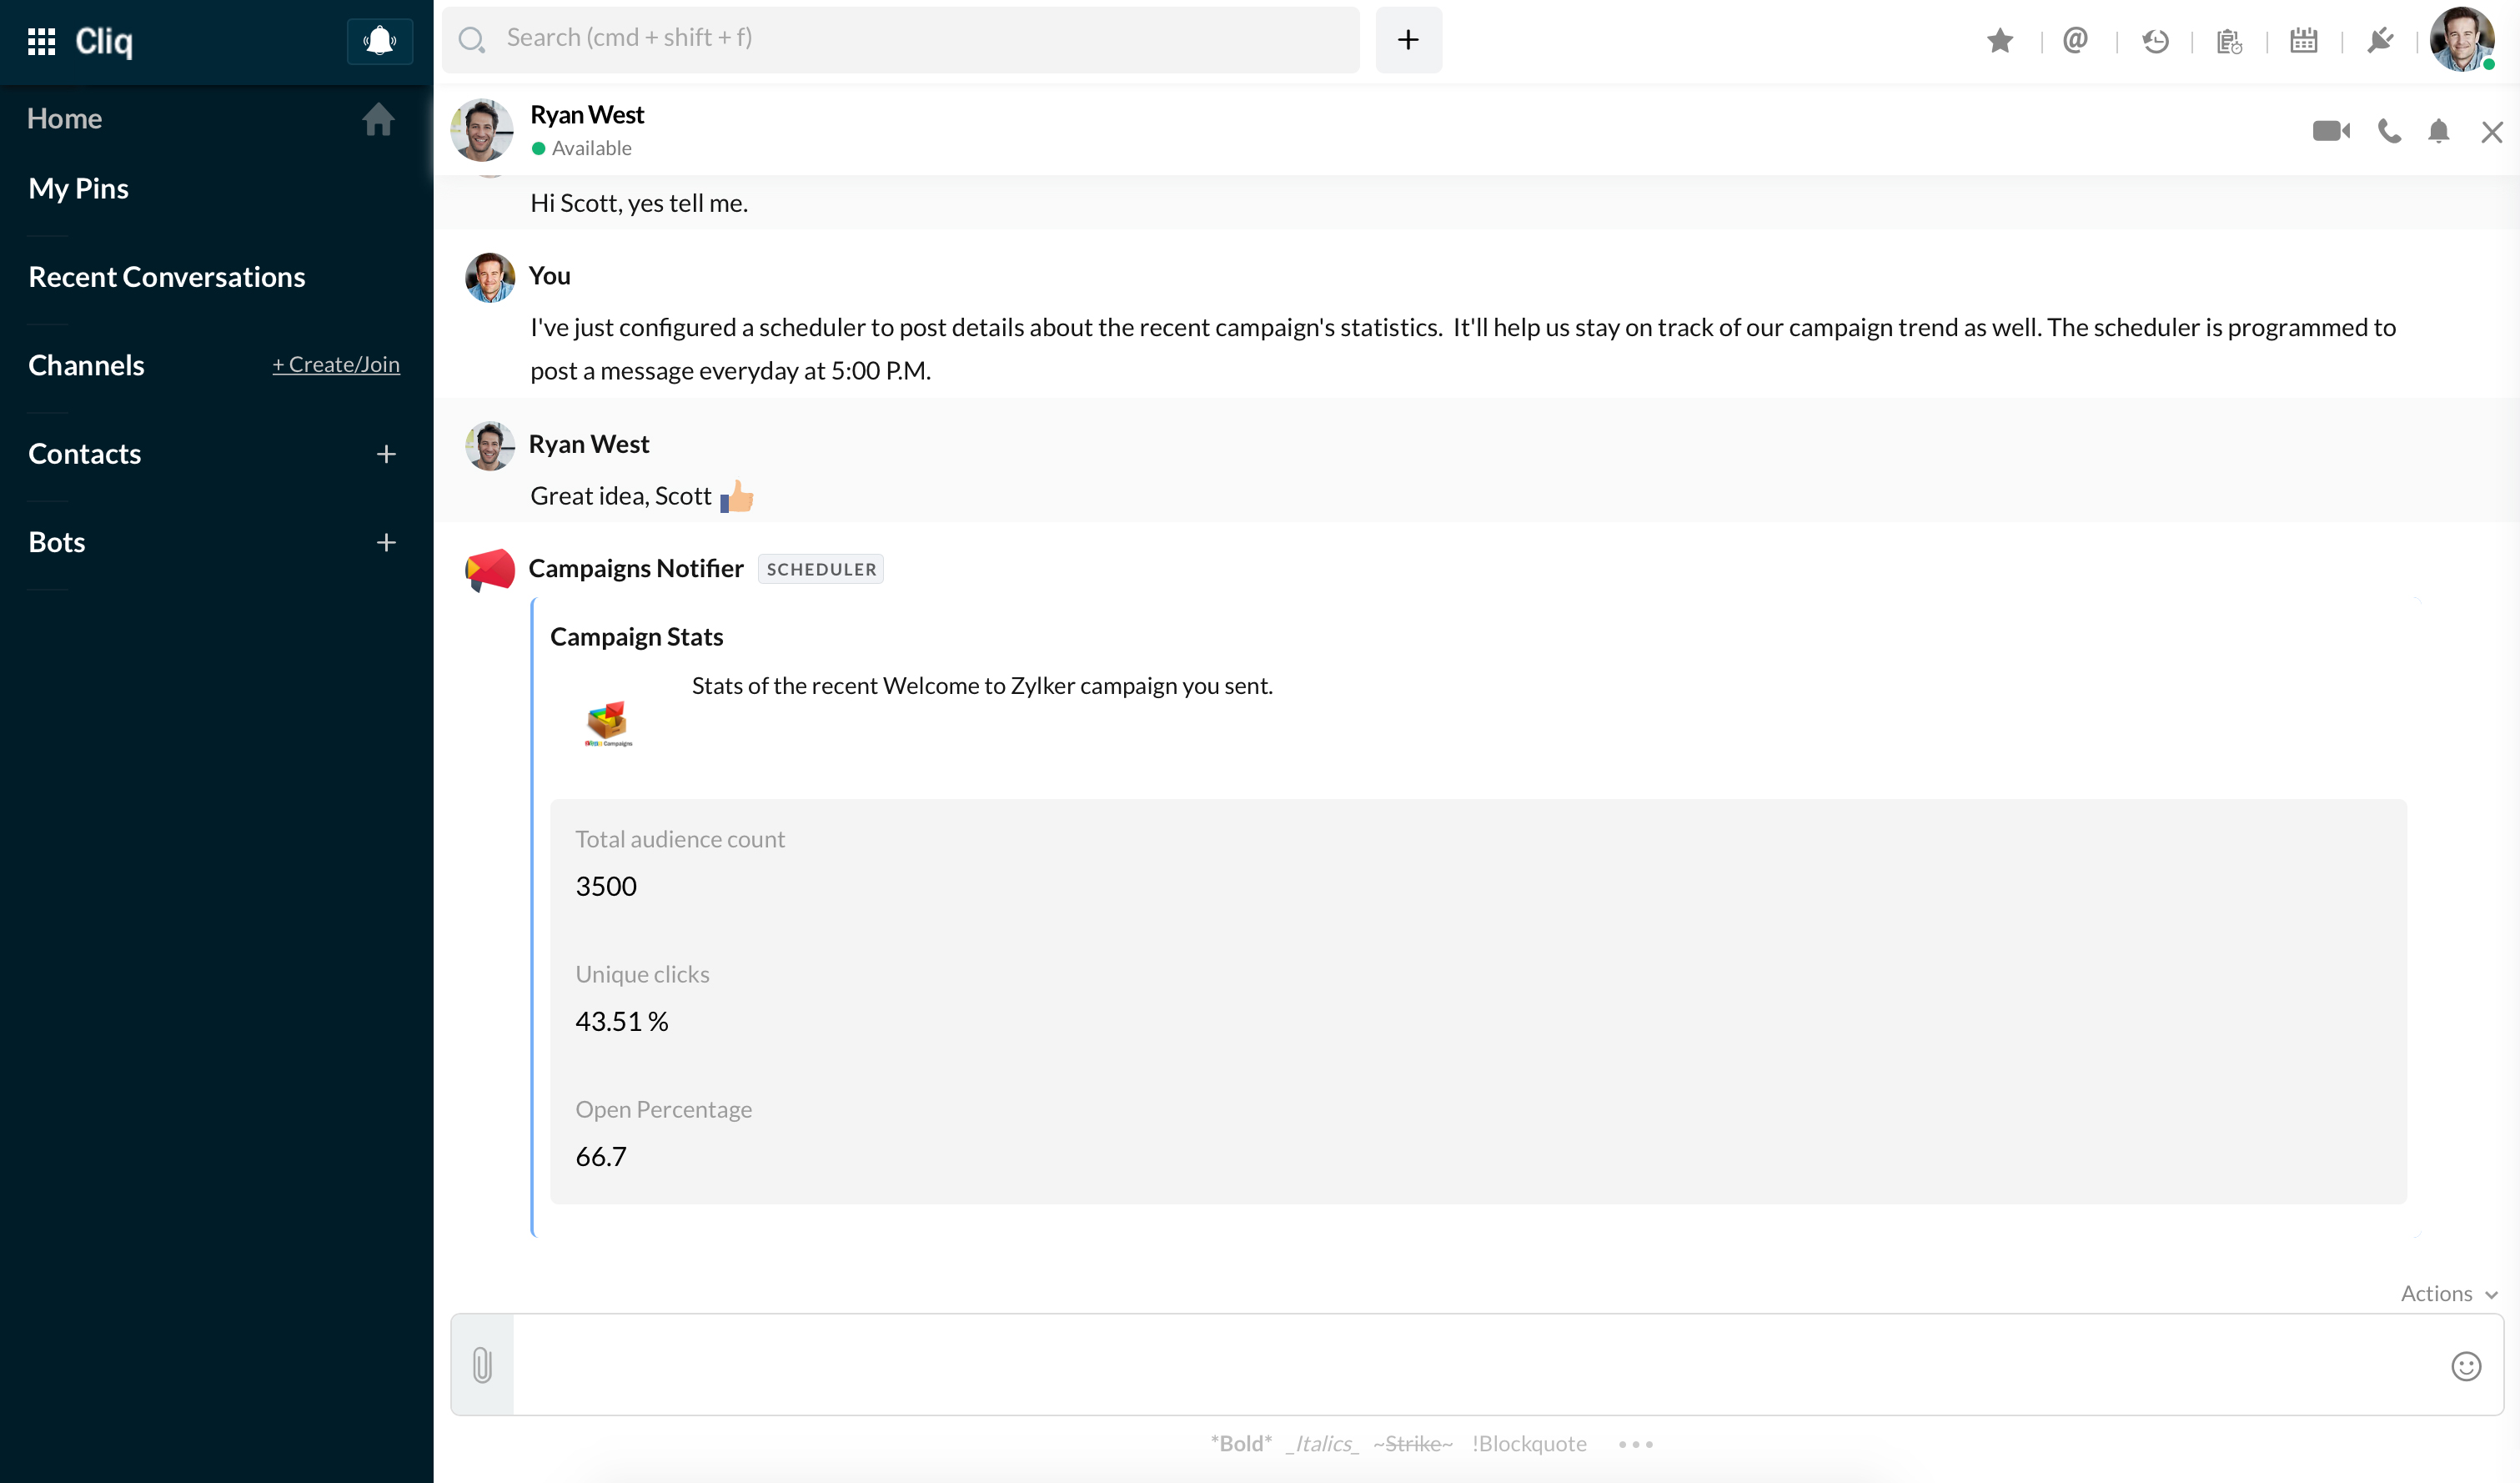Start an audio call with Ryan West
This screenshot has width=2520, height=1483.
coord(2389,131)
